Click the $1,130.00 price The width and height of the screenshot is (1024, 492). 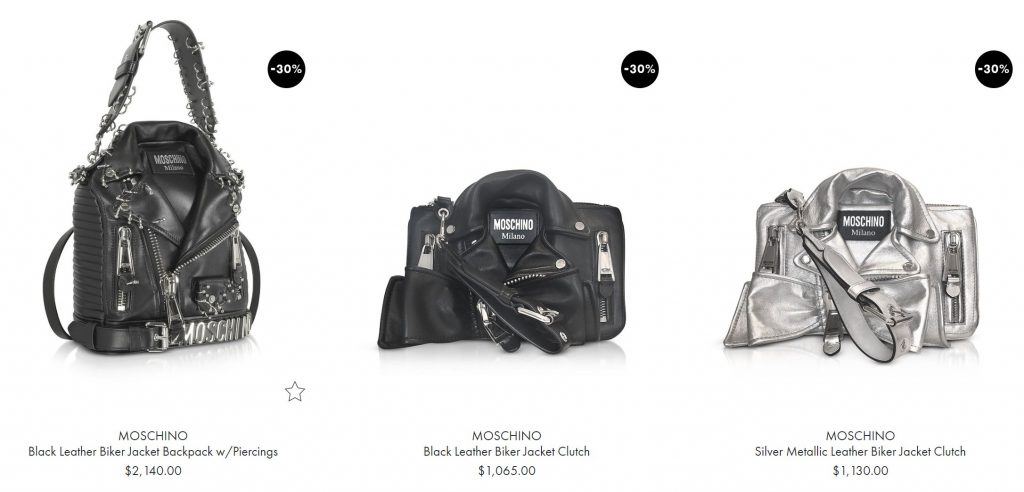[x=860, y=470]
